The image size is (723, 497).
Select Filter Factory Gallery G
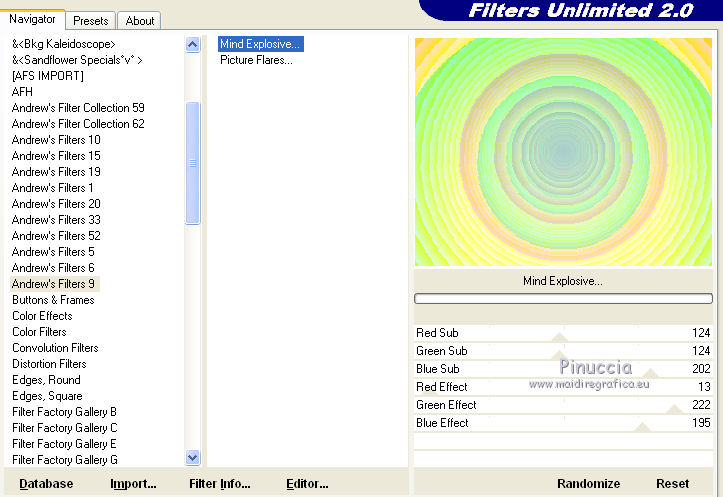coord(65,460)
